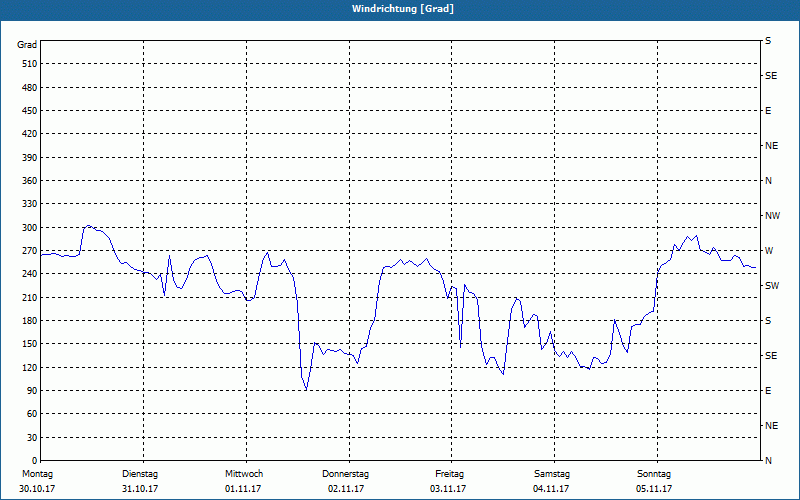The width and height of the screenshot is (800, 500).
Task: Select the 30 y-axis value
Action: point(32,438)
